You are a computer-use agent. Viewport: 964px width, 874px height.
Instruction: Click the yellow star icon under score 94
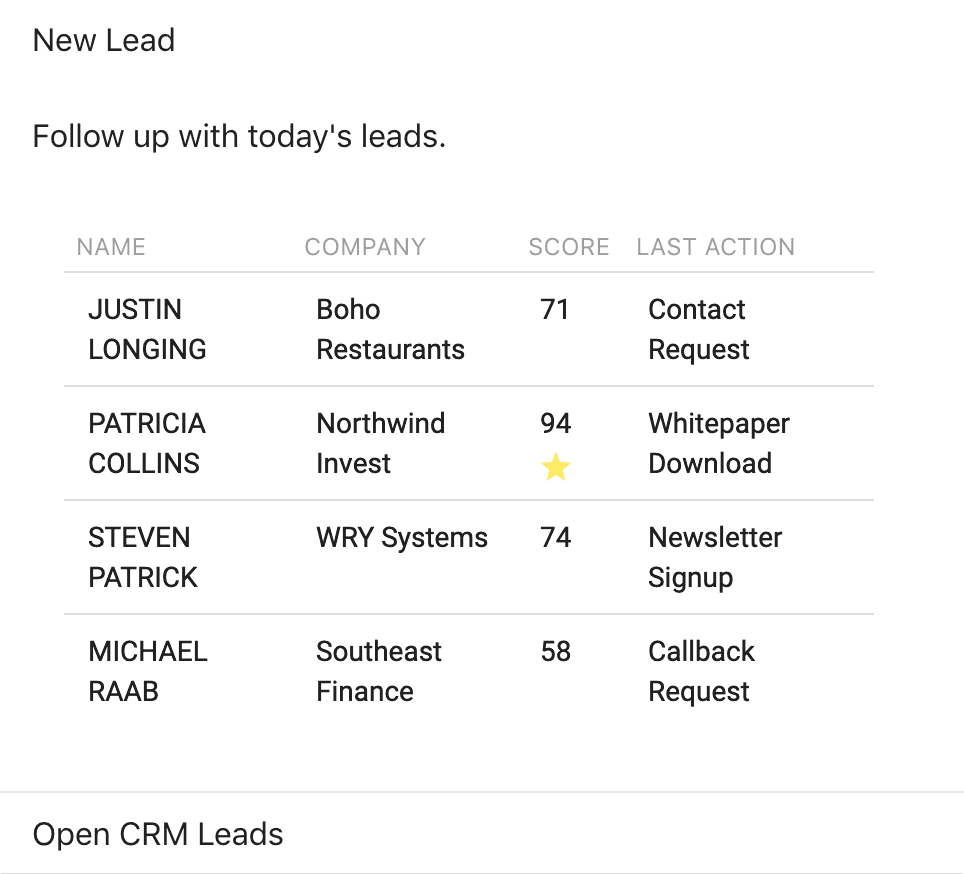click(x=556, y=467)
